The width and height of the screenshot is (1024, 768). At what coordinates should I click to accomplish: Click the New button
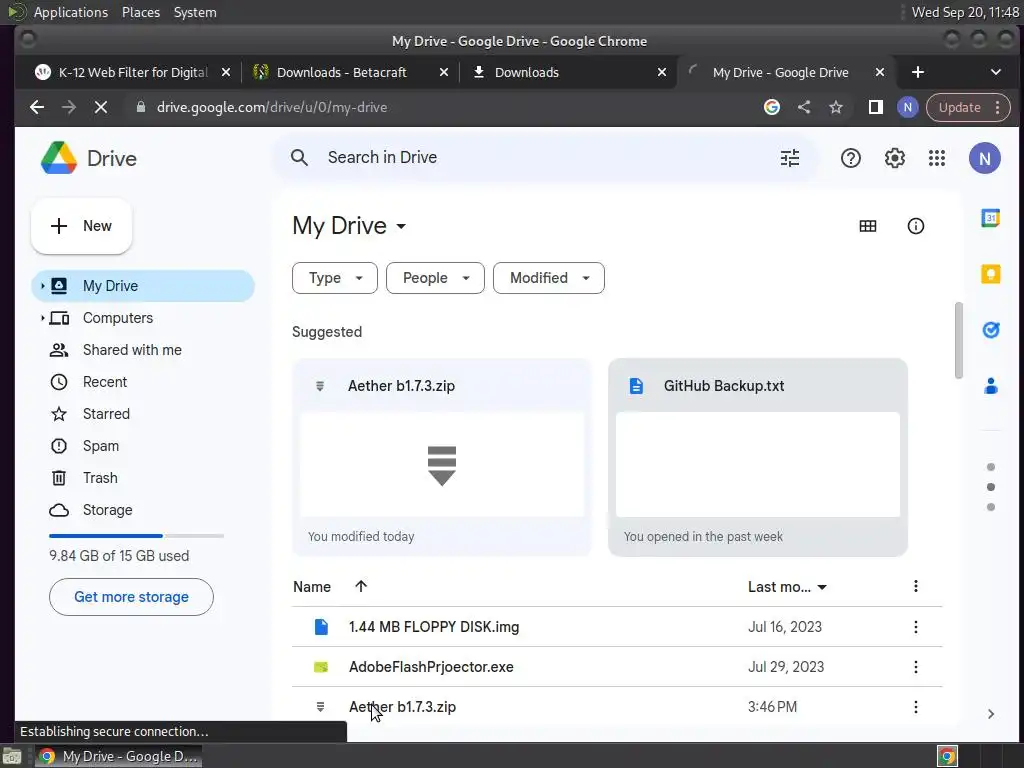click(82, 226)
